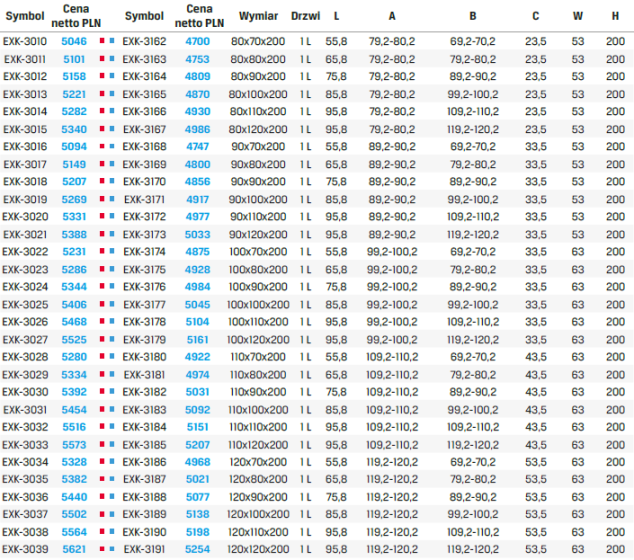
Task: Click symbol EXK-3037
Action: click(x=25, y=514)
